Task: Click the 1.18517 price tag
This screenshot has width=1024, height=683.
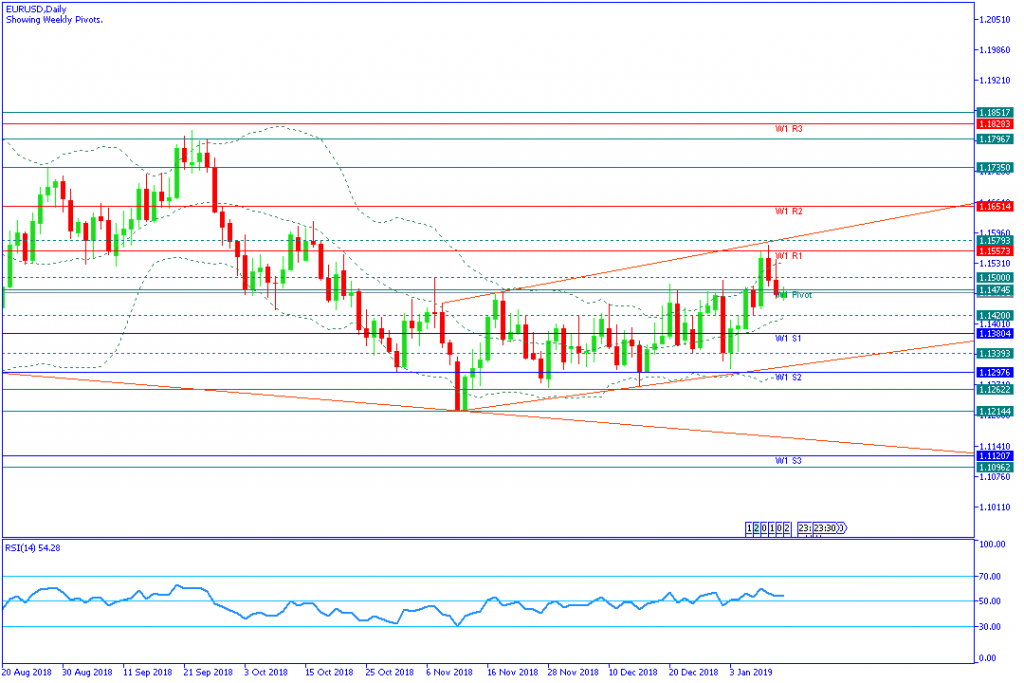Action: tap(996, 113)
